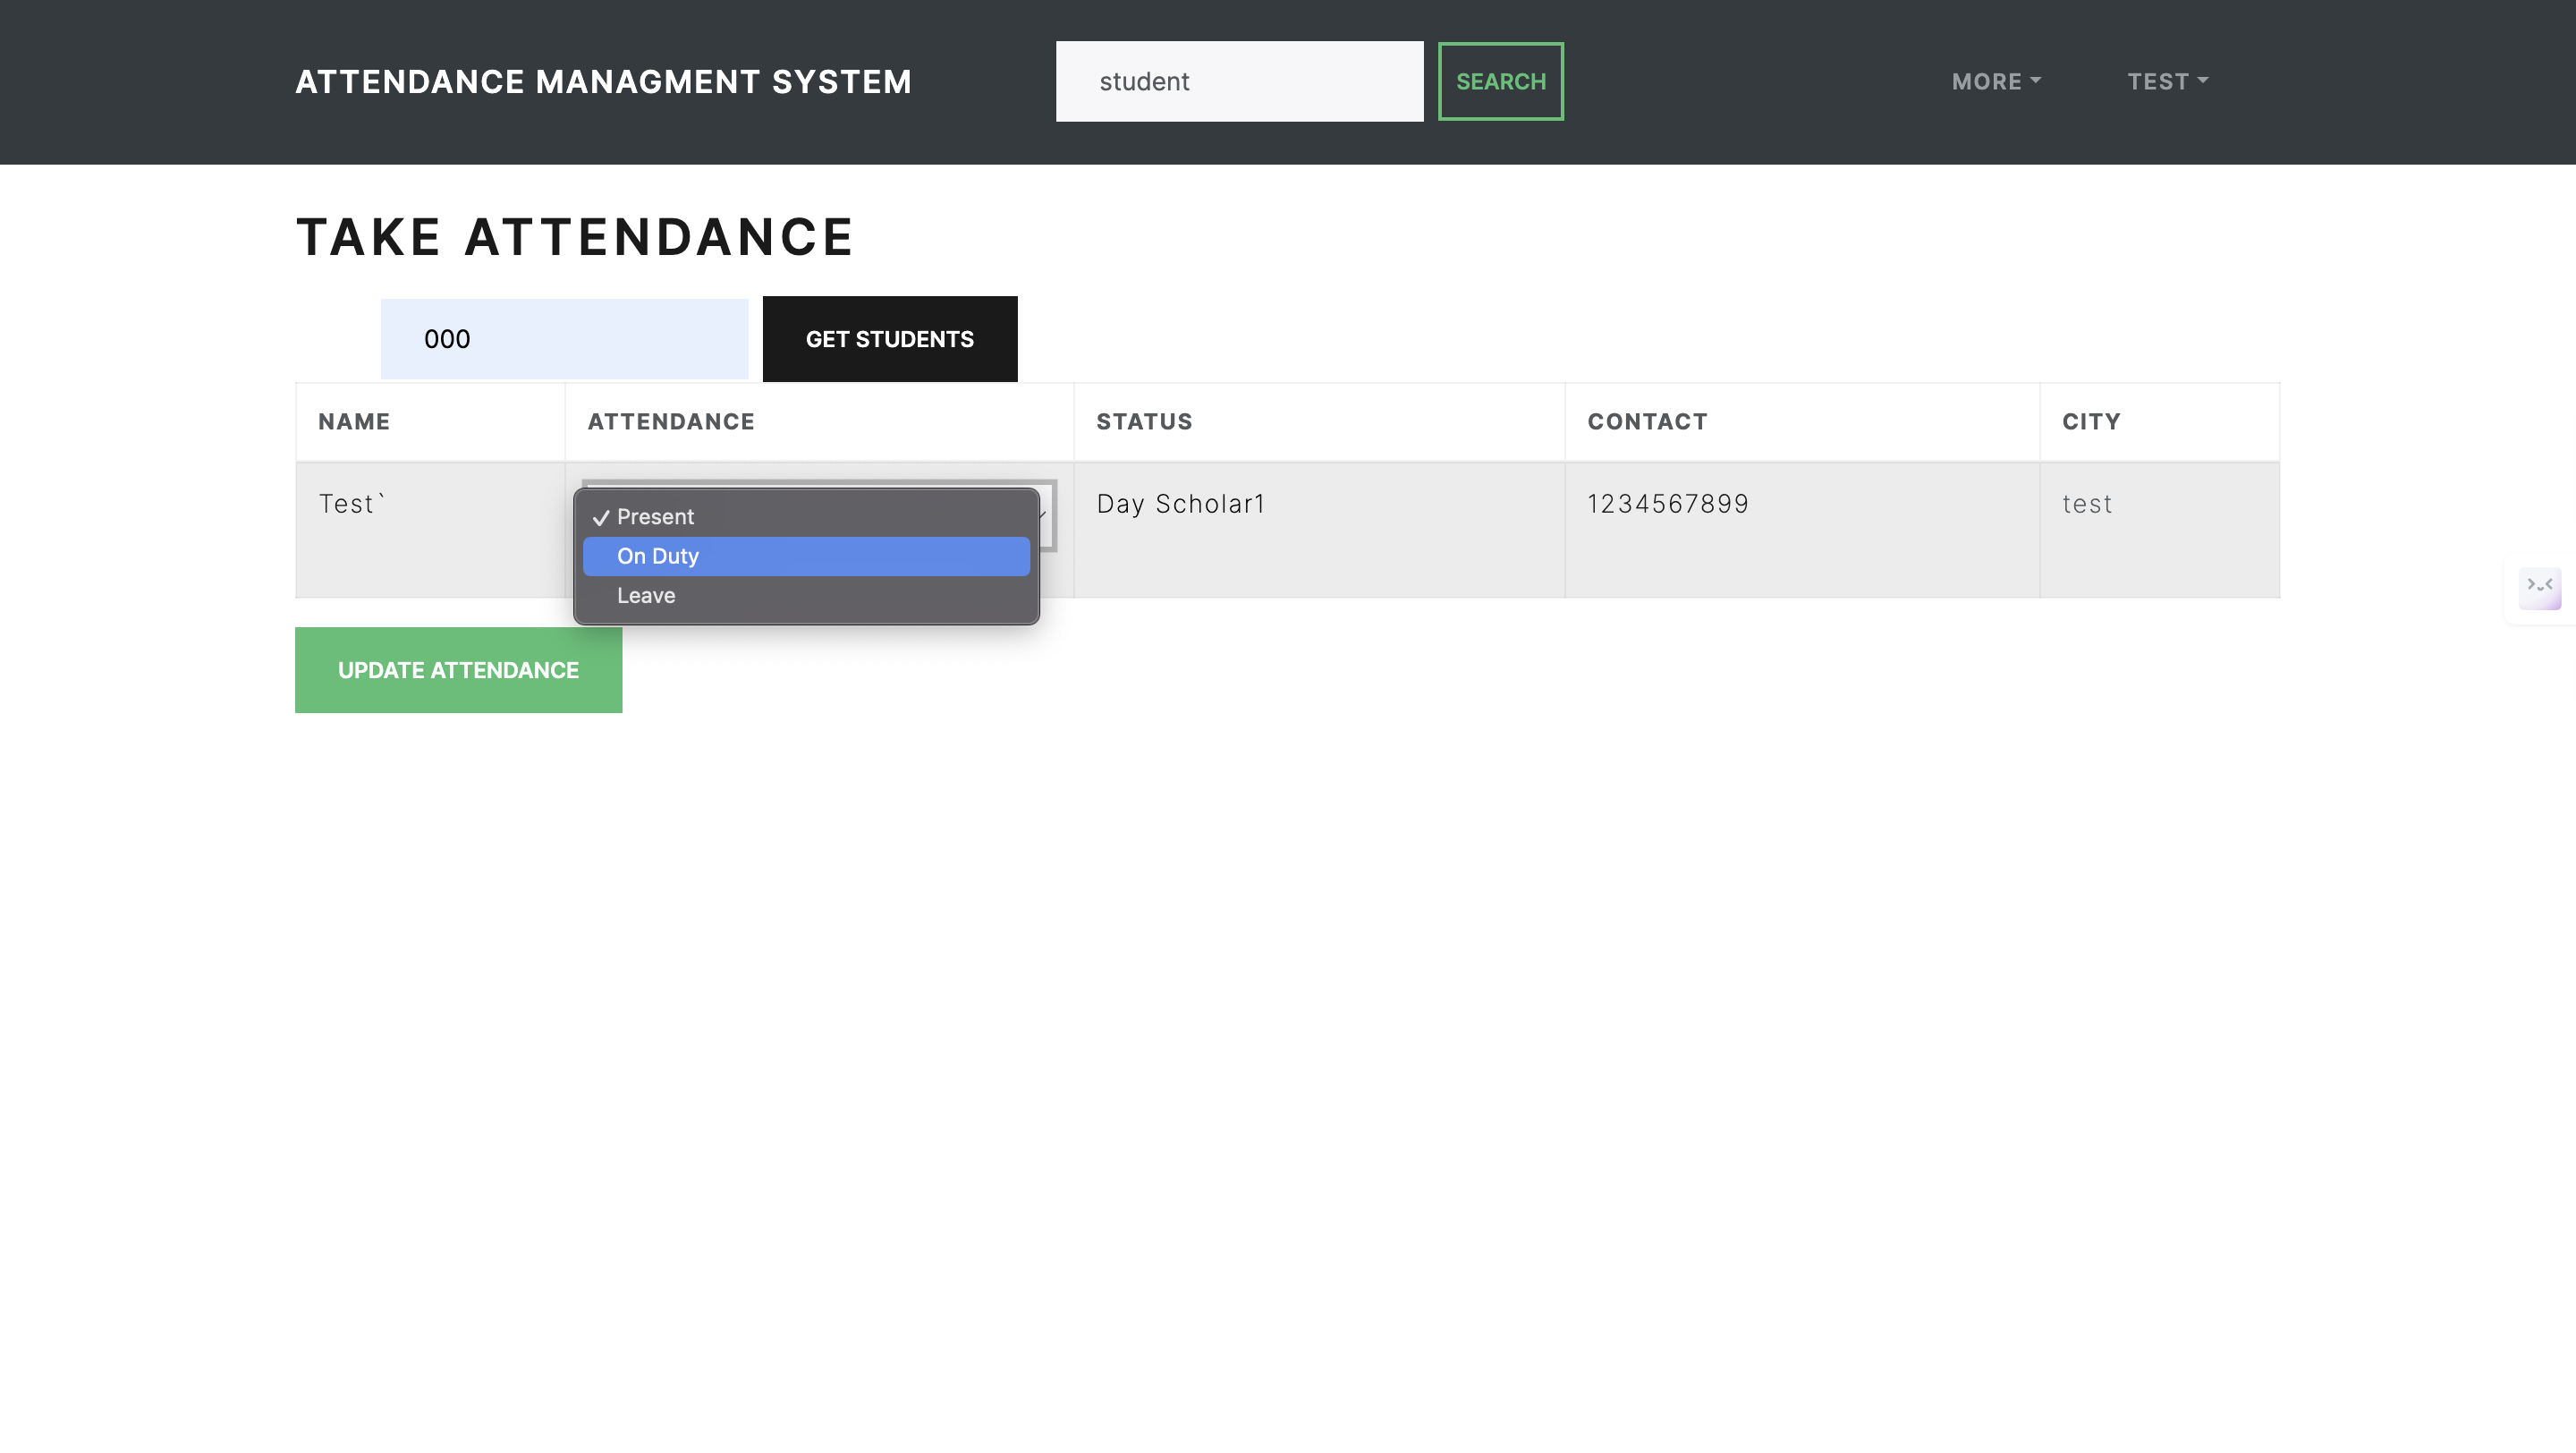Select the CONTACT column header
The height and width of the screenshot is (1453, 2576).
tap(1647, 421)
